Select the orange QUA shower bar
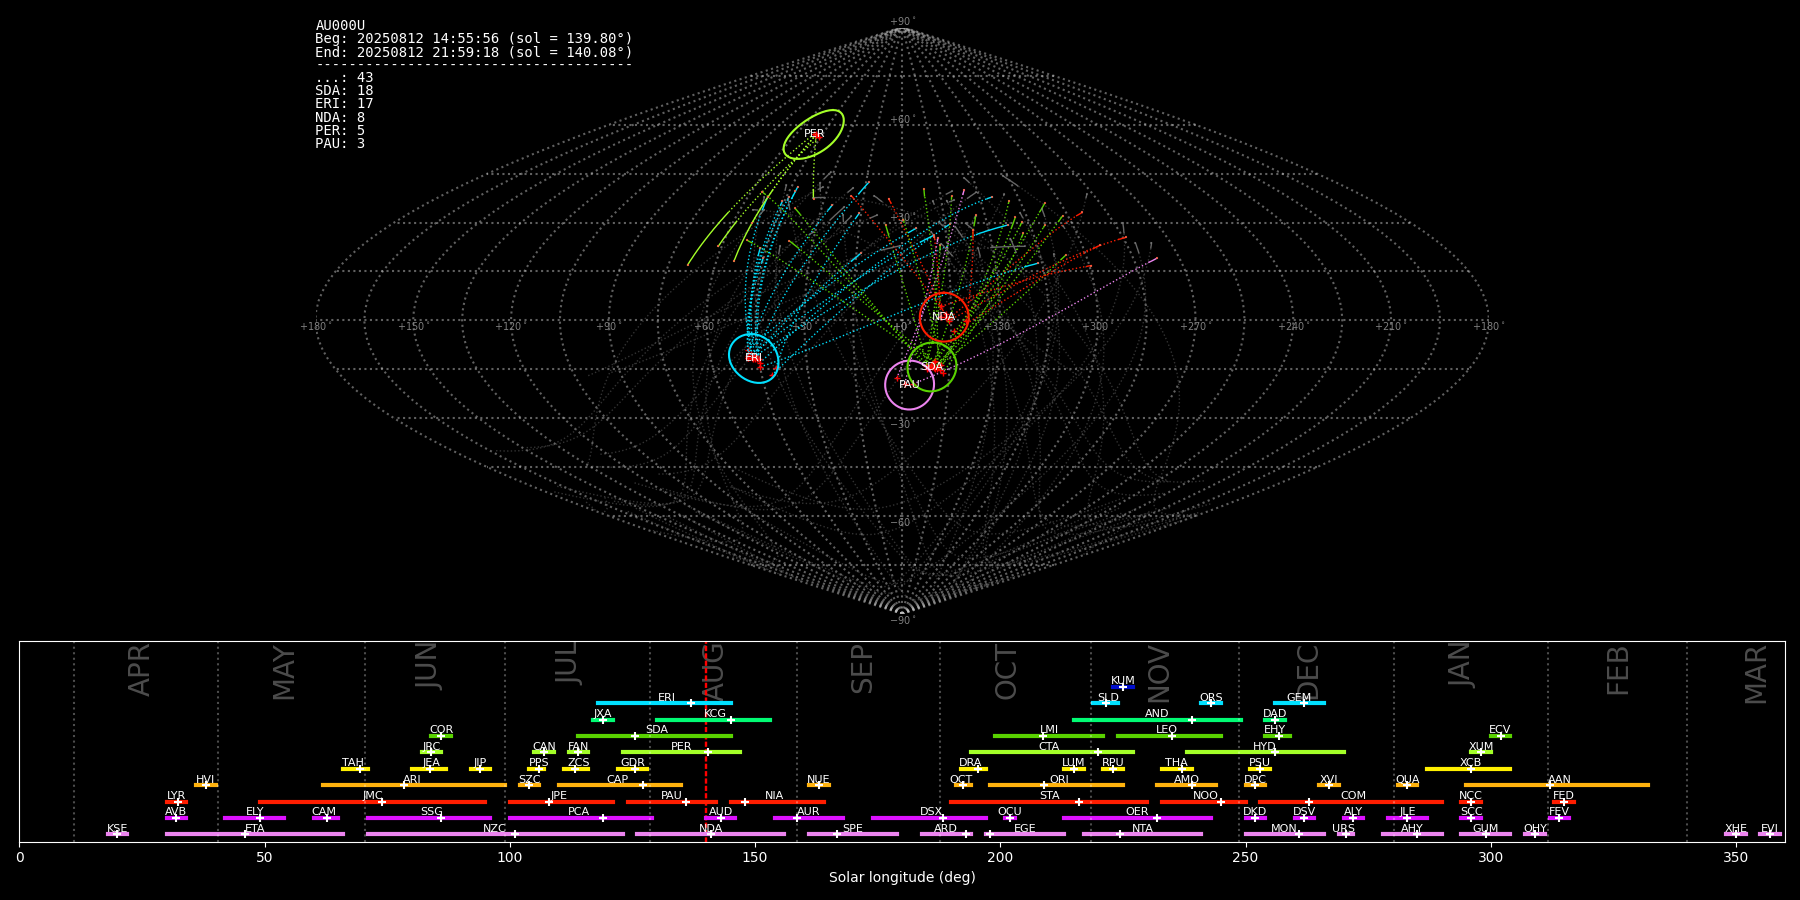1800x900 pixels. (x=1407, y=785)
